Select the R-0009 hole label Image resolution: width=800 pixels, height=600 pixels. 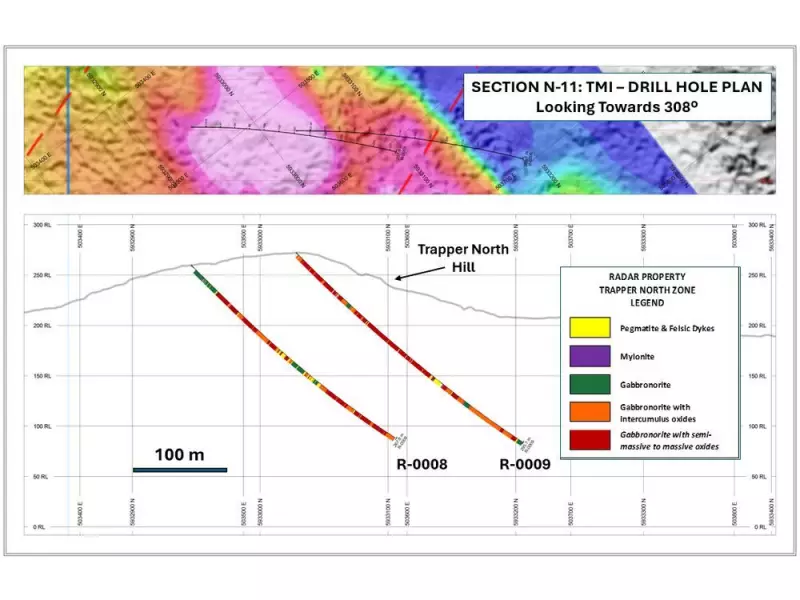(524, 463)
